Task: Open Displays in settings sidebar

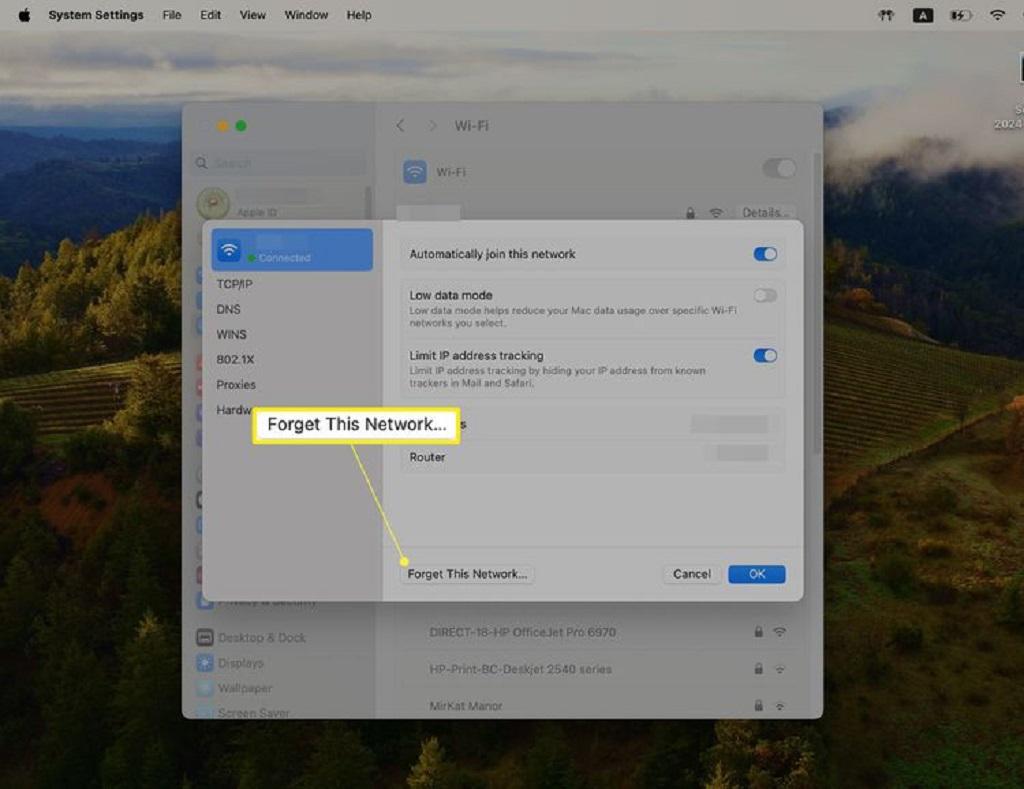Action: pos(231,662)
